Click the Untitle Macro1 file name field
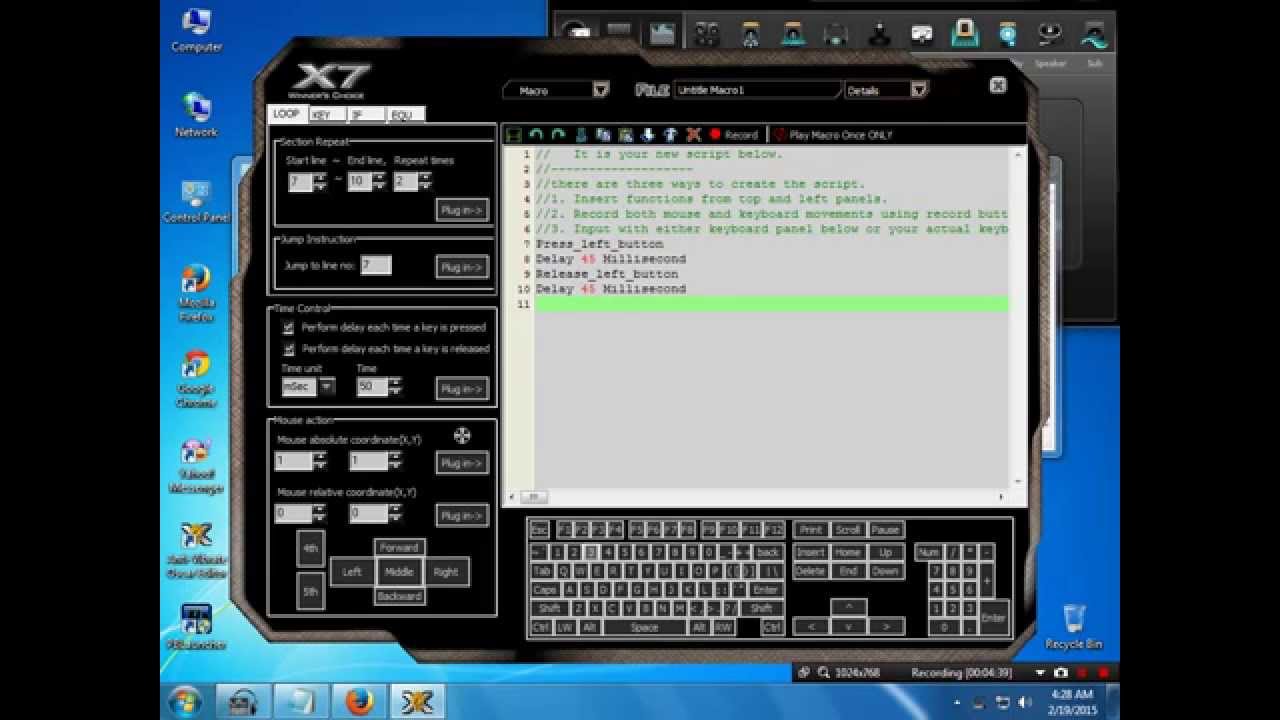The image size is (1280, 720). [757, 90]
